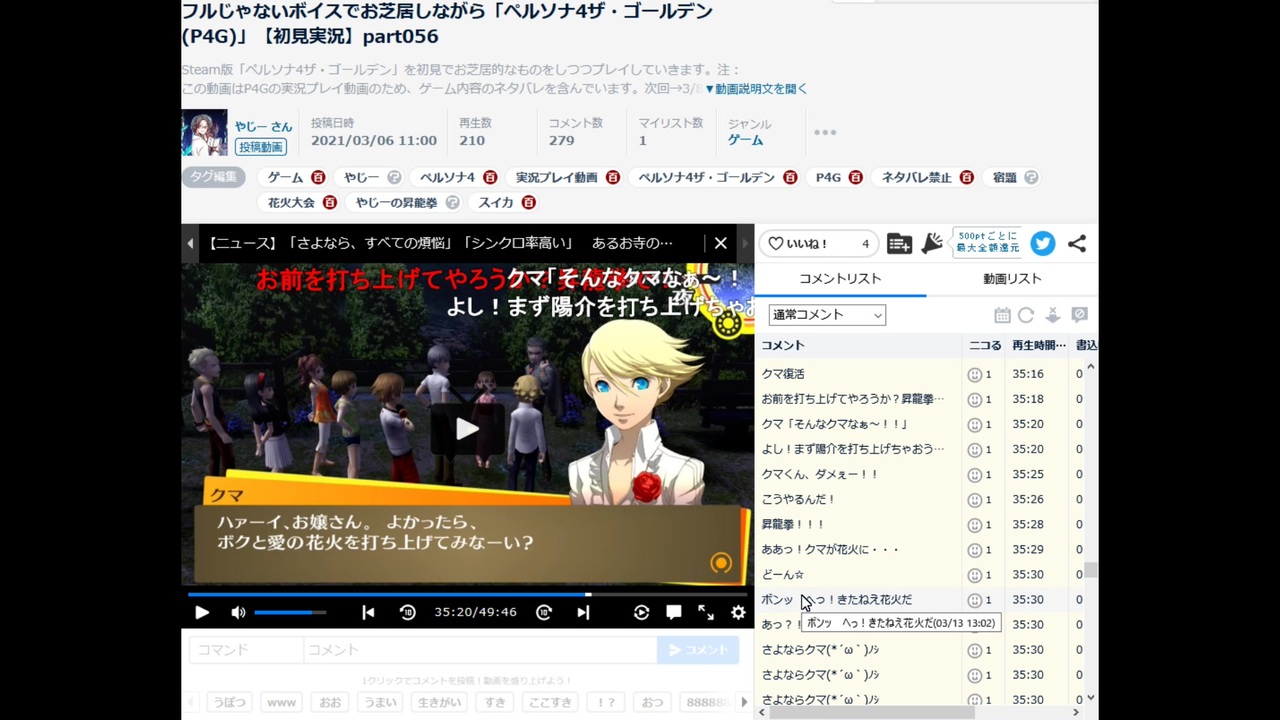This screenshot has height=720, width=1280.
Task: Post the うぽつ quick comment
Action: (x=229, y=703)
